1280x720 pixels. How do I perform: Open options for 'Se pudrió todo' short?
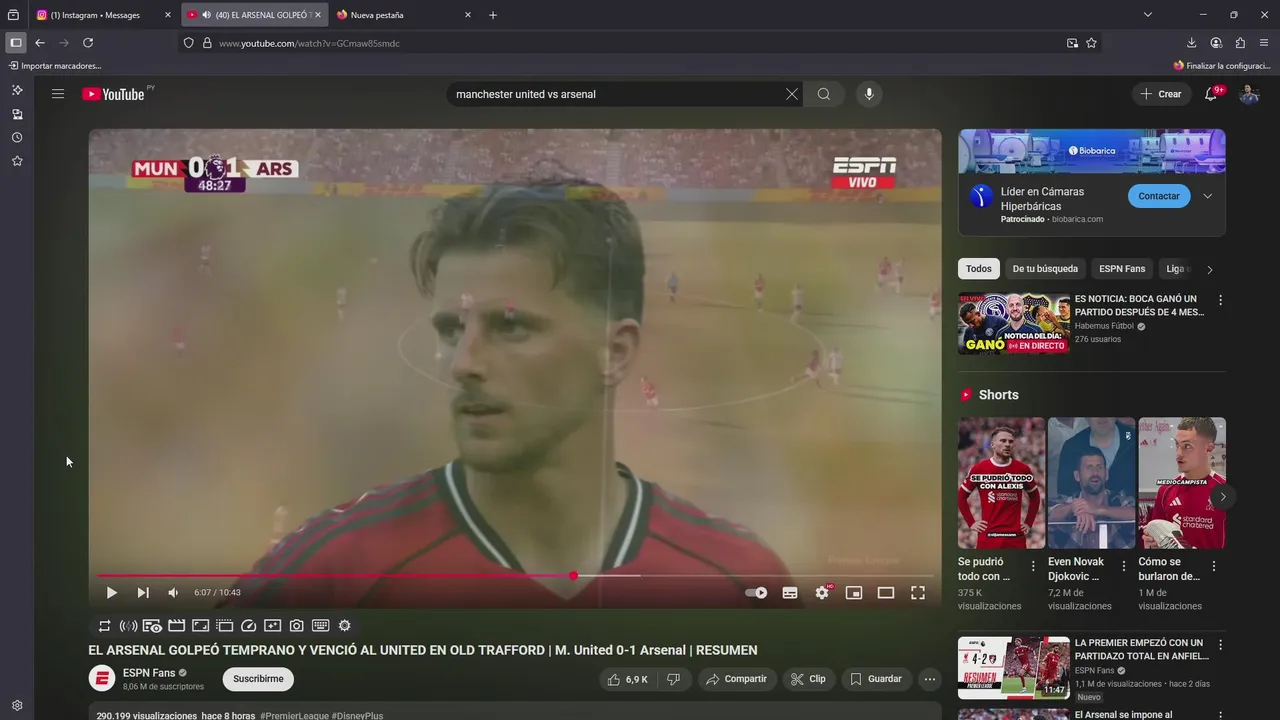(1033, 566)
